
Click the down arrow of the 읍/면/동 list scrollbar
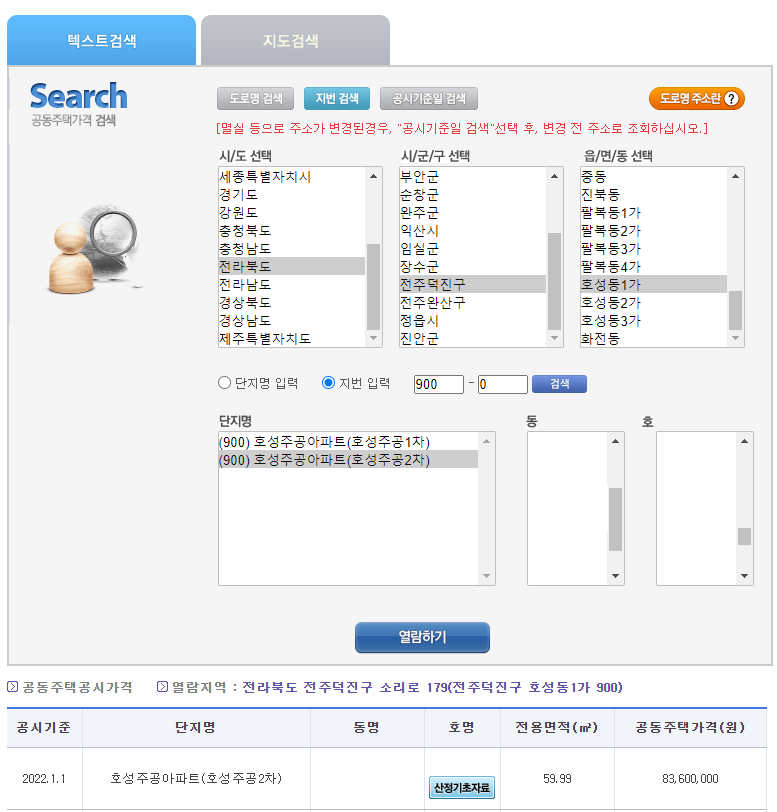[x=736, y=338]
